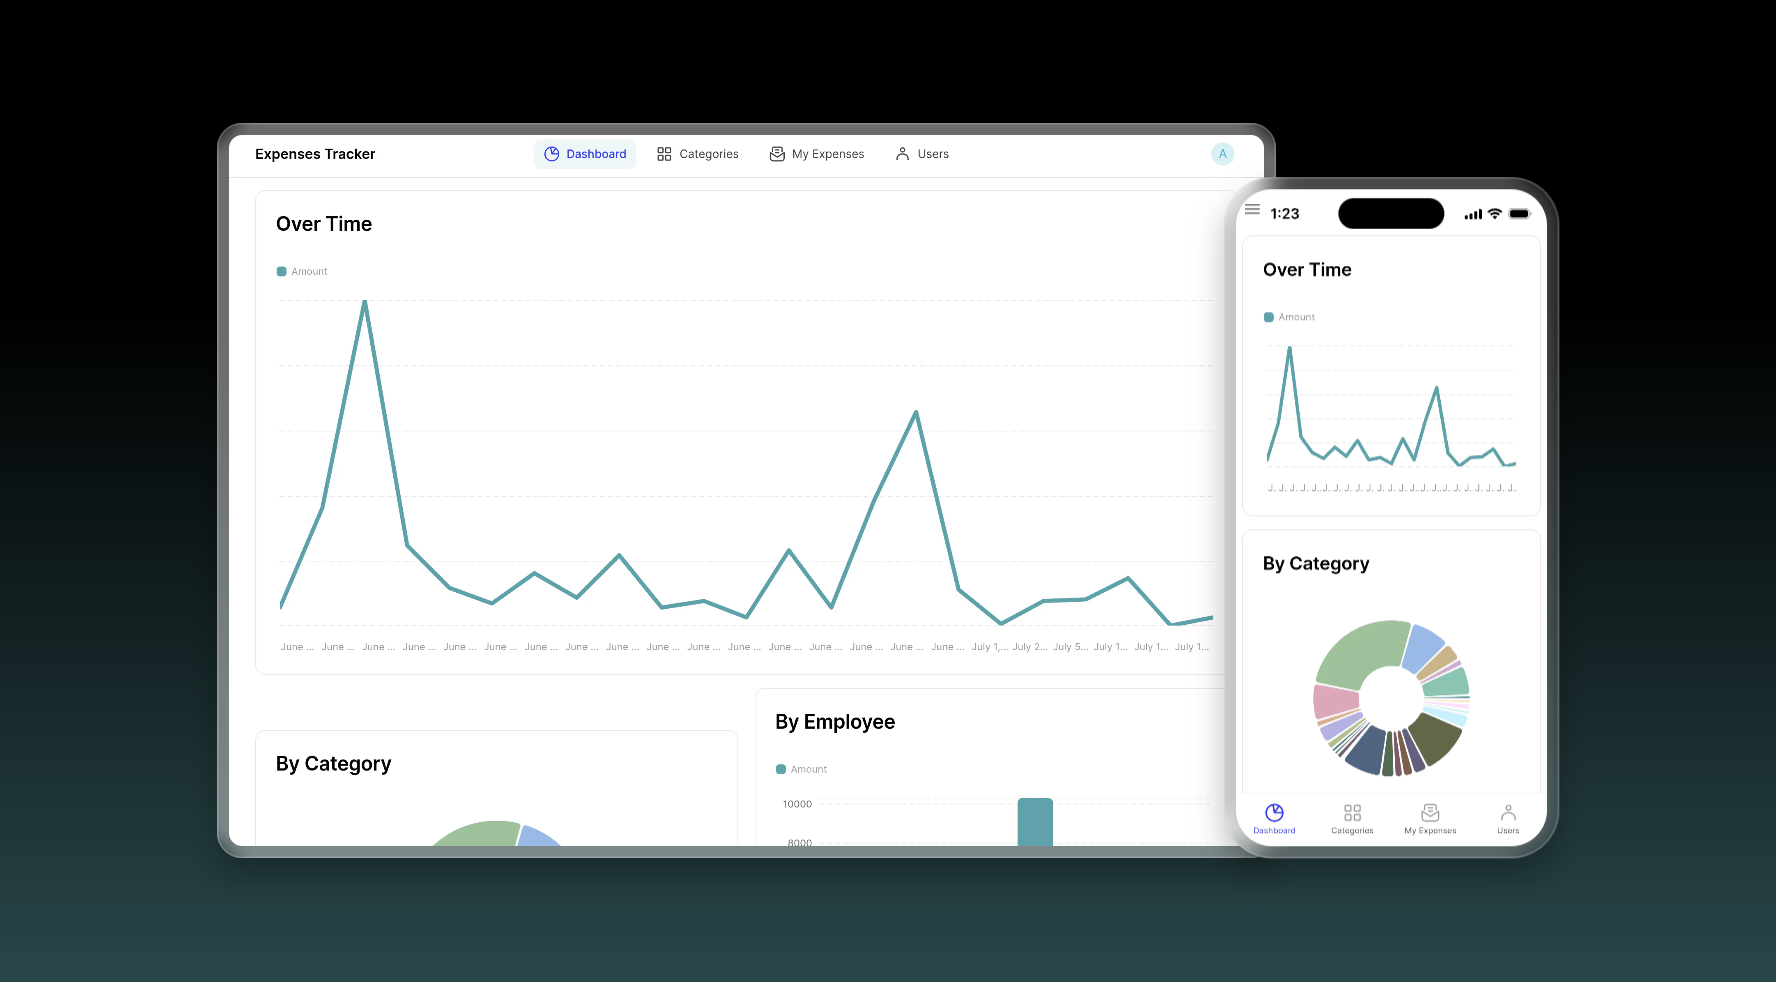This screenshot has height=982, width=1776.
Task: Open Categories in the tablet top navigation
Action: (698, 154)
